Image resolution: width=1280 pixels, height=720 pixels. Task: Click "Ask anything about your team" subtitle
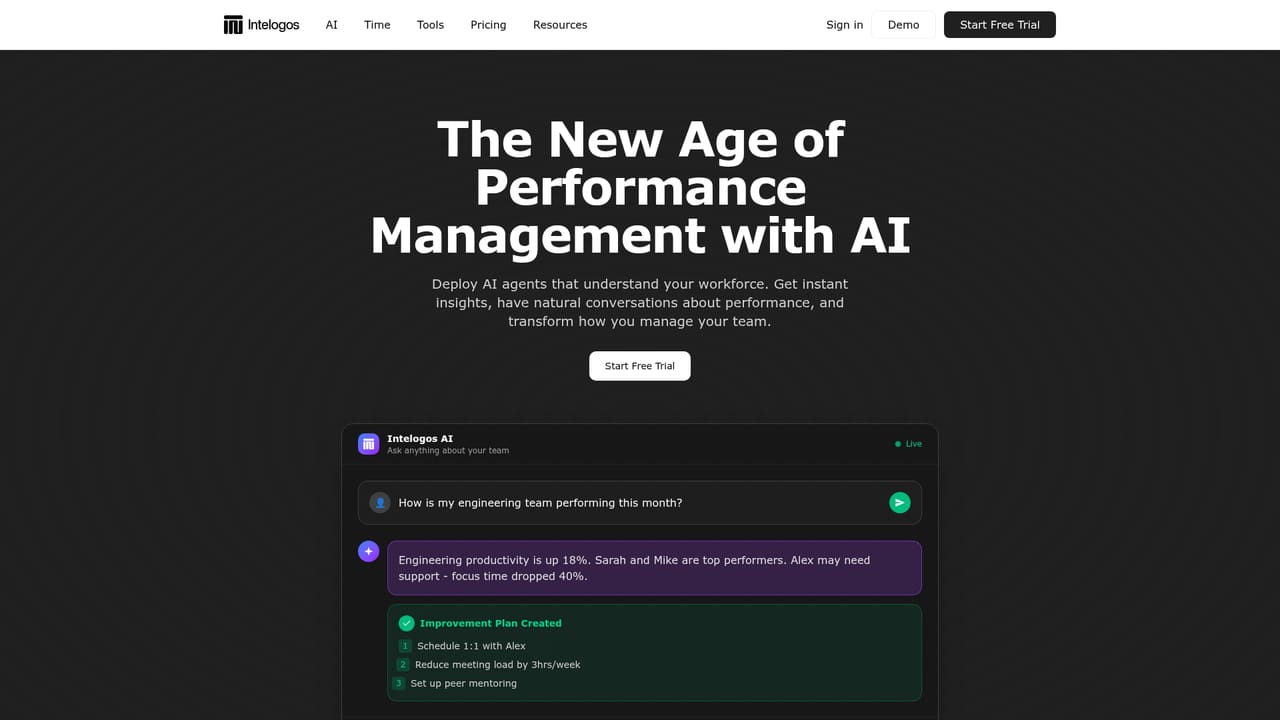pos(448,451)
